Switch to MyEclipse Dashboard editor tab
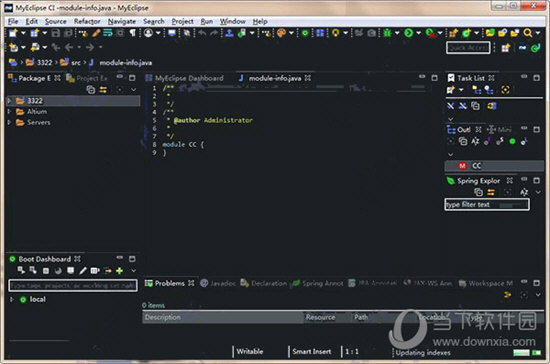The height and width of the screenshot is (364, 550). 185,78
